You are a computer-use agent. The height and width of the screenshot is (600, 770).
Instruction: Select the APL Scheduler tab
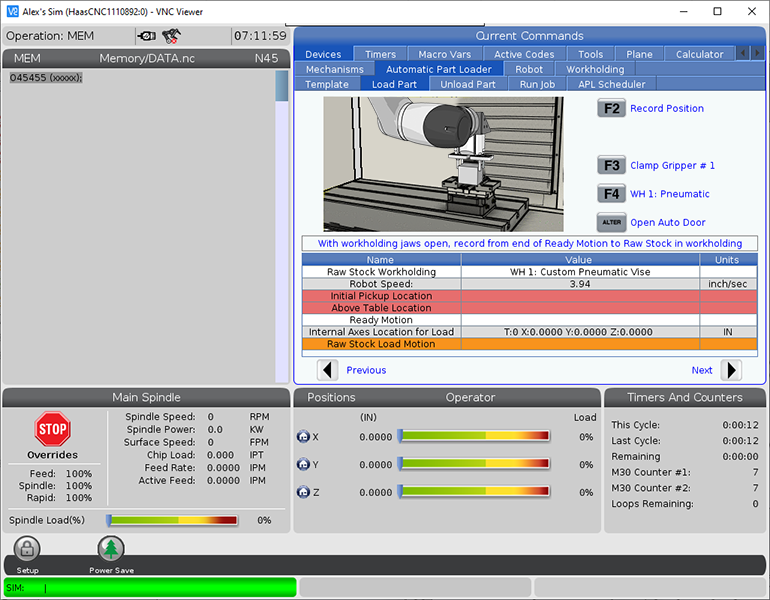point(613,84)
